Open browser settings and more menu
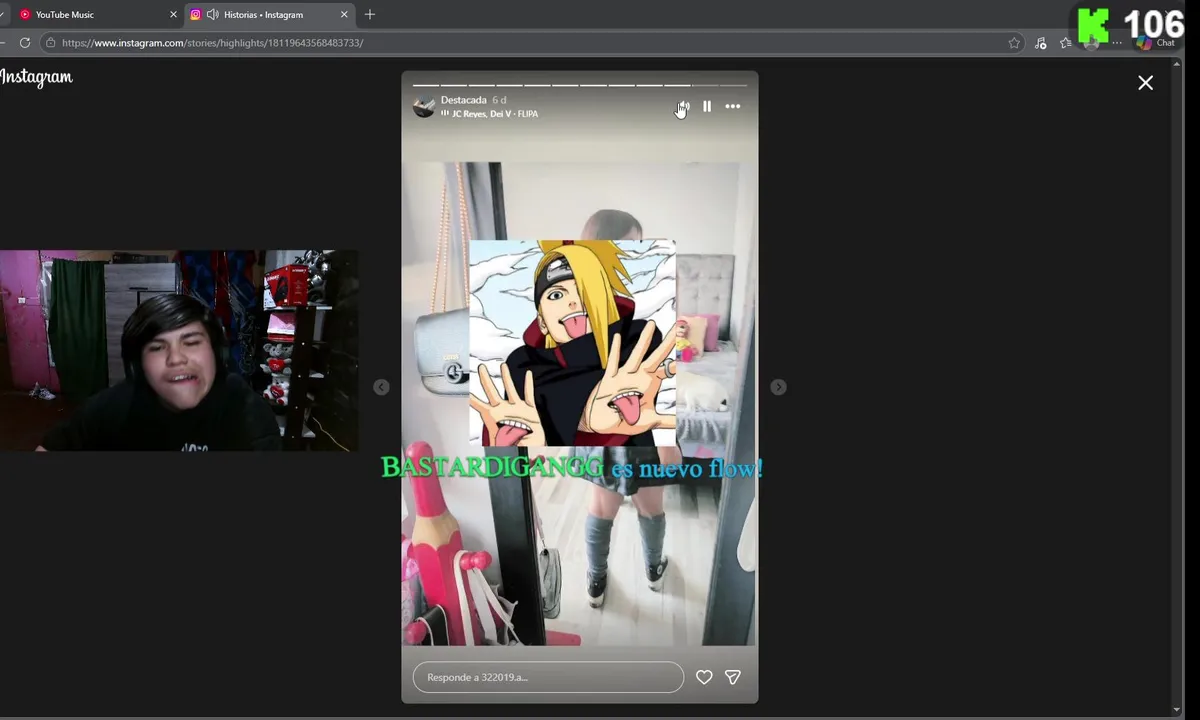The image size is (1200, 720). click(1117, 43)
